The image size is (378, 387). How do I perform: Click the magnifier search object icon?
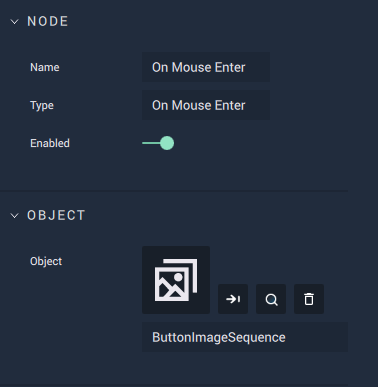pos(271,299)
